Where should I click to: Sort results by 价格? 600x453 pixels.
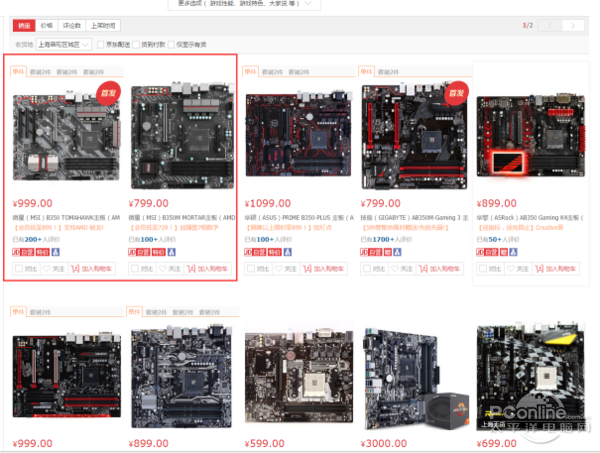pos(46,26)
